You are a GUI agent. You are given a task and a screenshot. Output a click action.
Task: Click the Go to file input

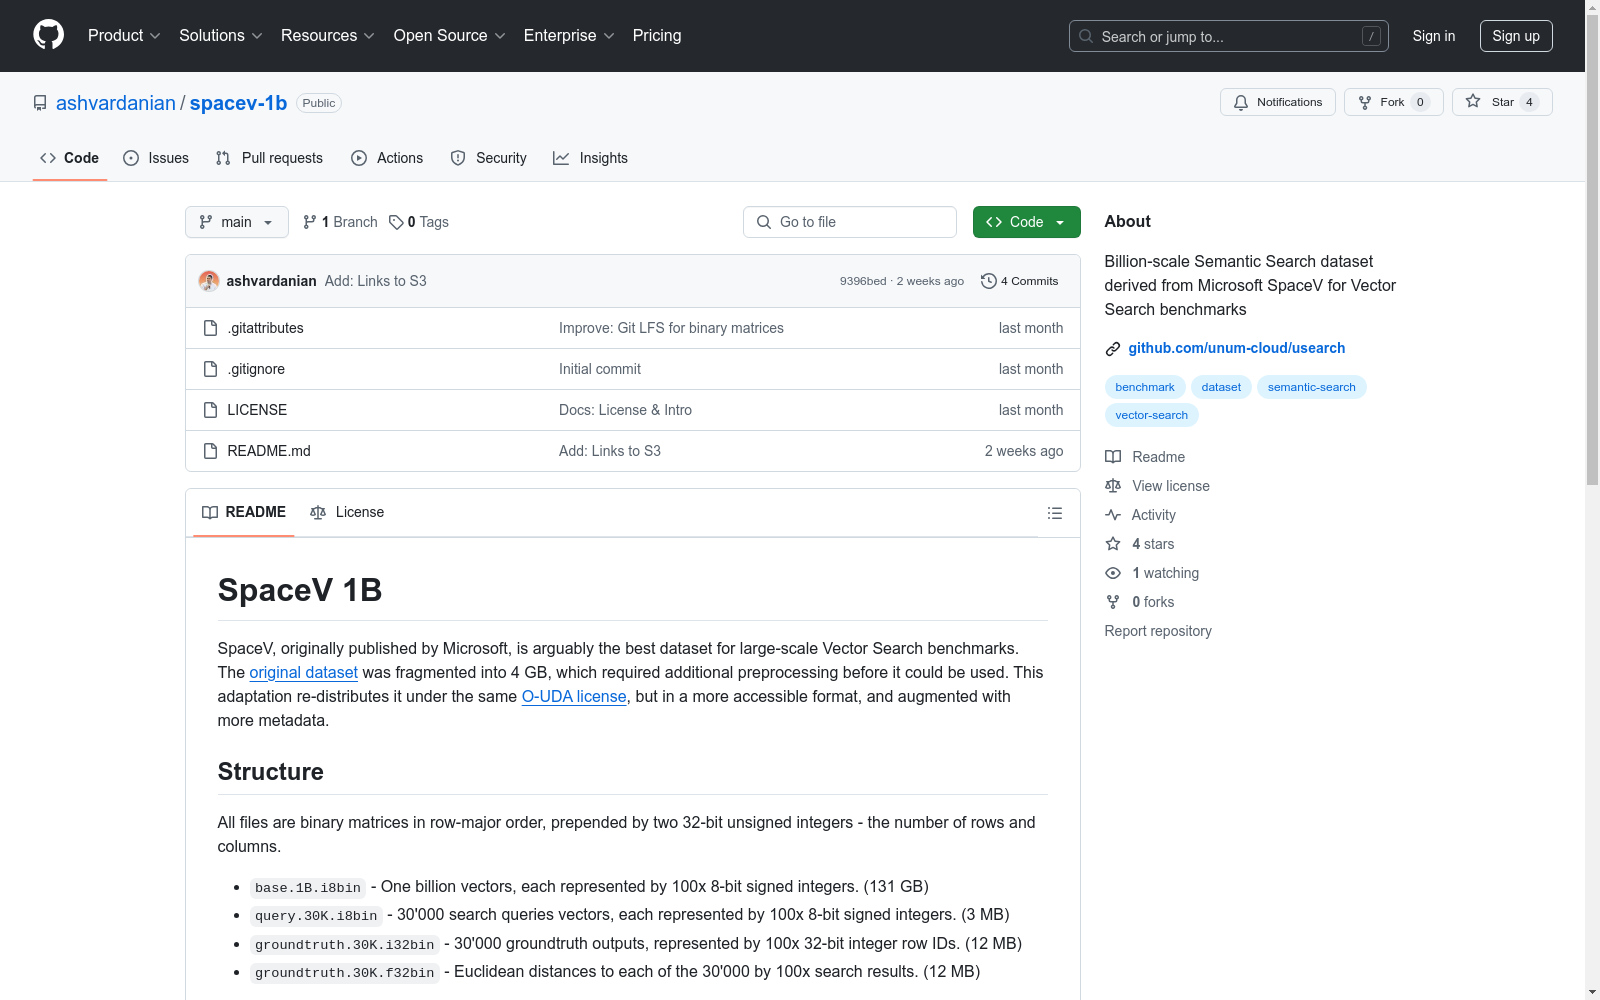click(850, 222)
